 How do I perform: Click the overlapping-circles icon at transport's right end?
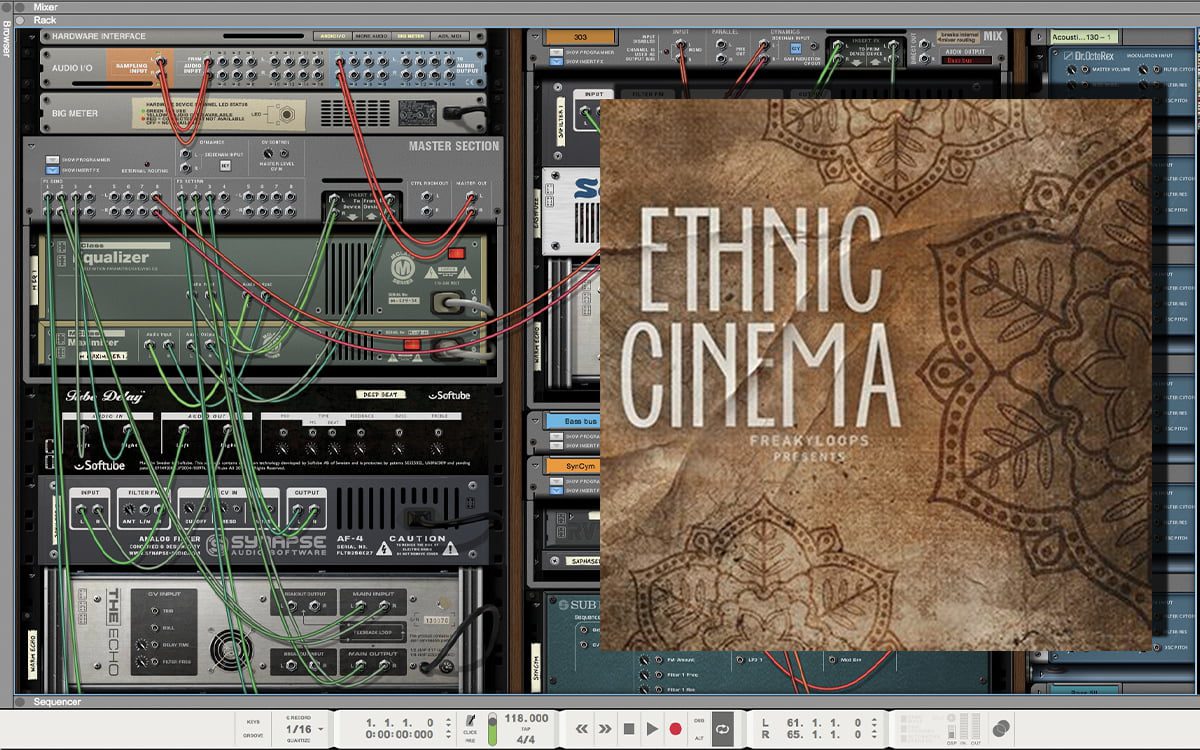pos(1001,728)
